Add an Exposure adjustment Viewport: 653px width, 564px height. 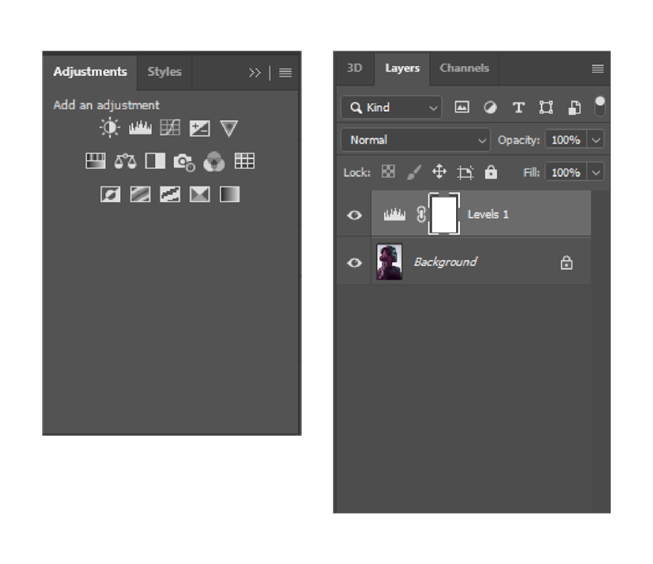coord(200,128)
